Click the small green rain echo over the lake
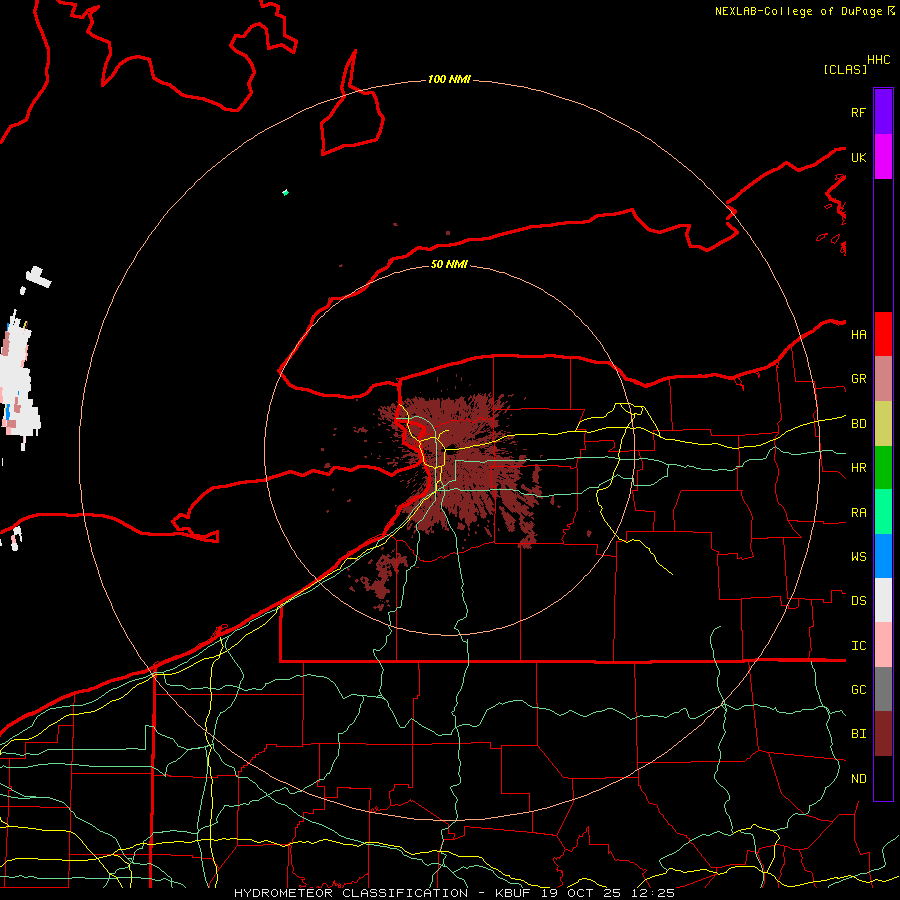Viewport: 900px width, 900px height. click(285, 192)
